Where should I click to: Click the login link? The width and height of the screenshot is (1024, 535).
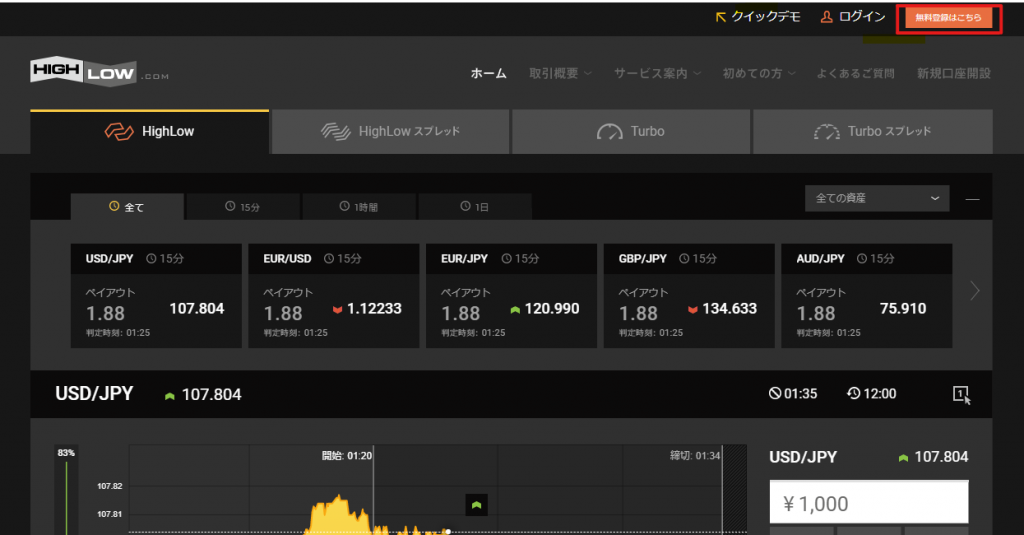[x=853, y=17]
